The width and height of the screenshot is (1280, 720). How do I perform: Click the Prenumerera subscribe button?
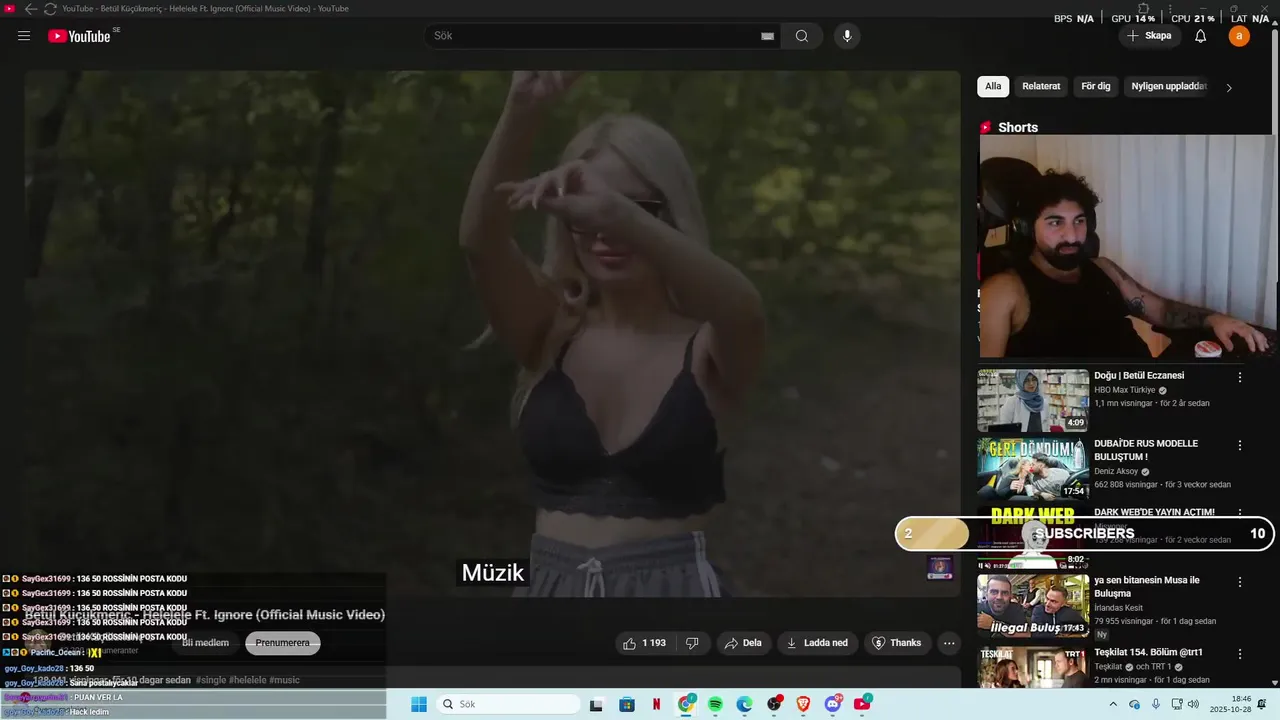(x=283, y=643)
